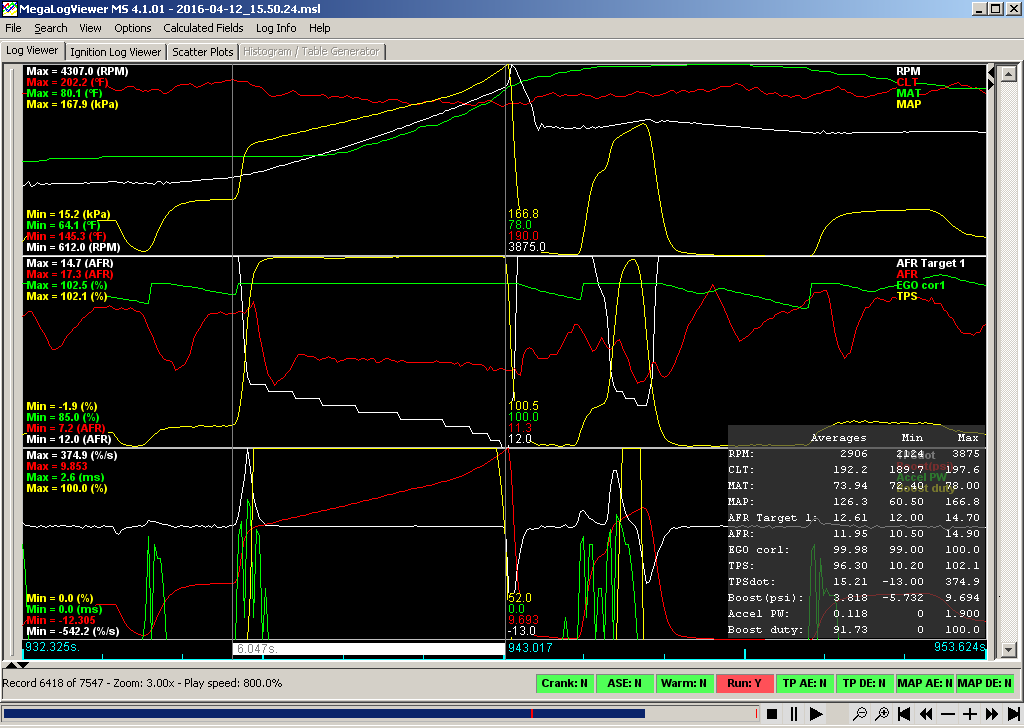The image size is (1024, 728).
Task: Pause the log playback
Action: coord(793,714)
